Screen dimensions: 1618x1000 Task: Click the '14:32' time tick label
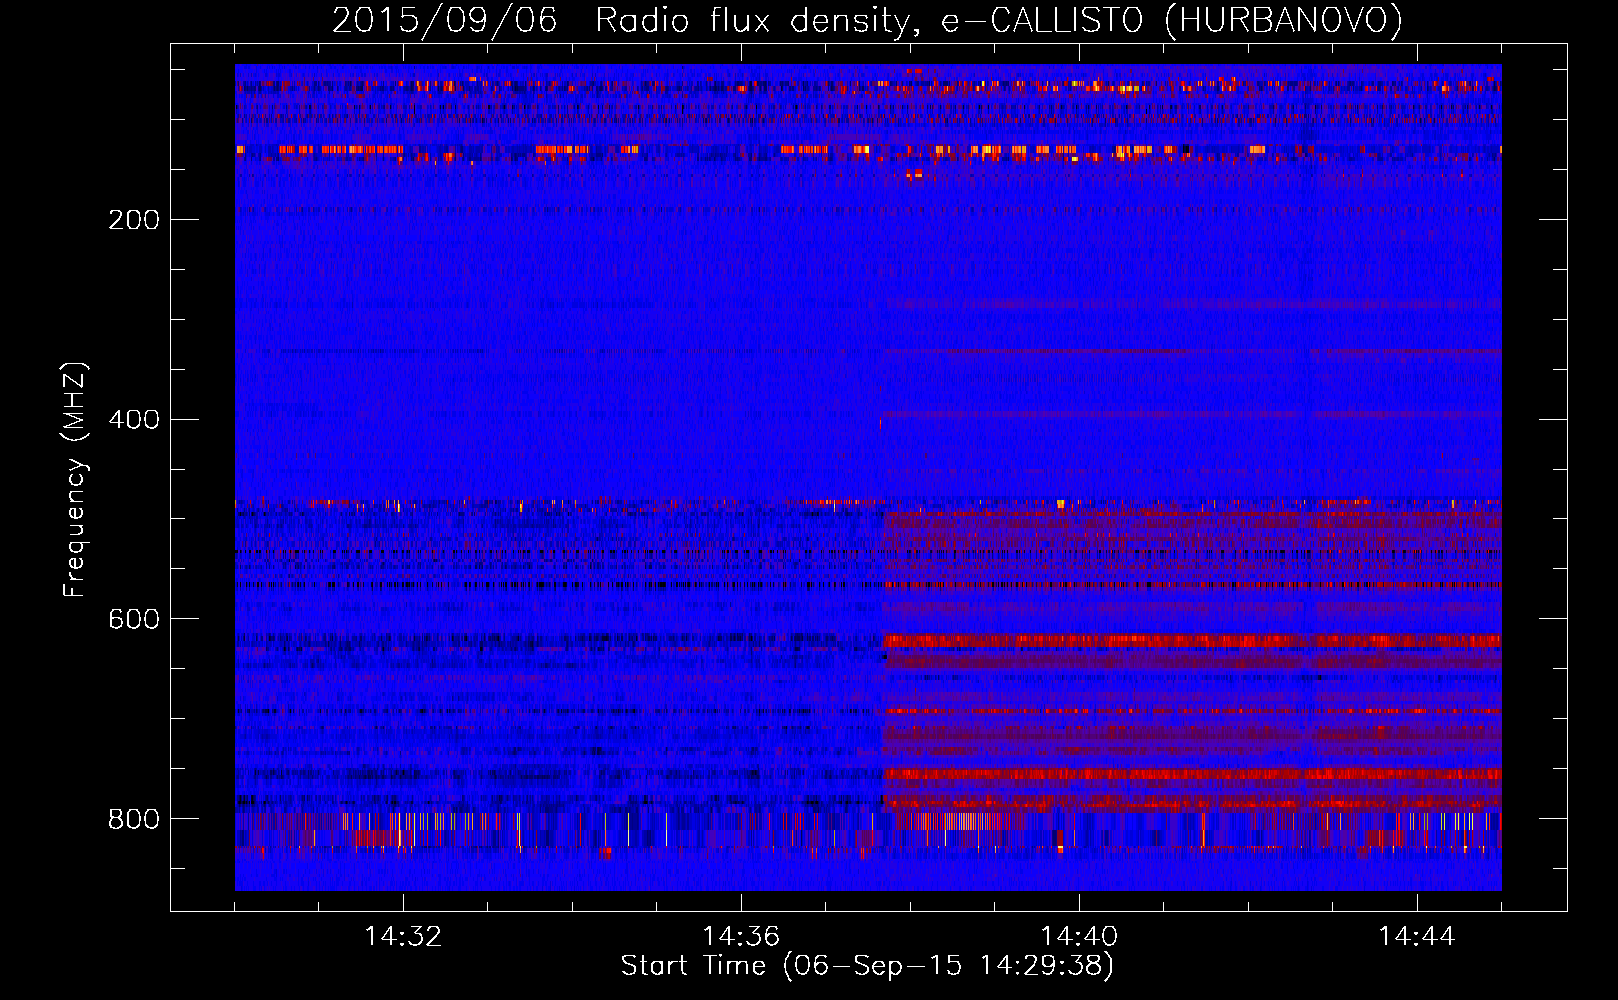point(403,937)
